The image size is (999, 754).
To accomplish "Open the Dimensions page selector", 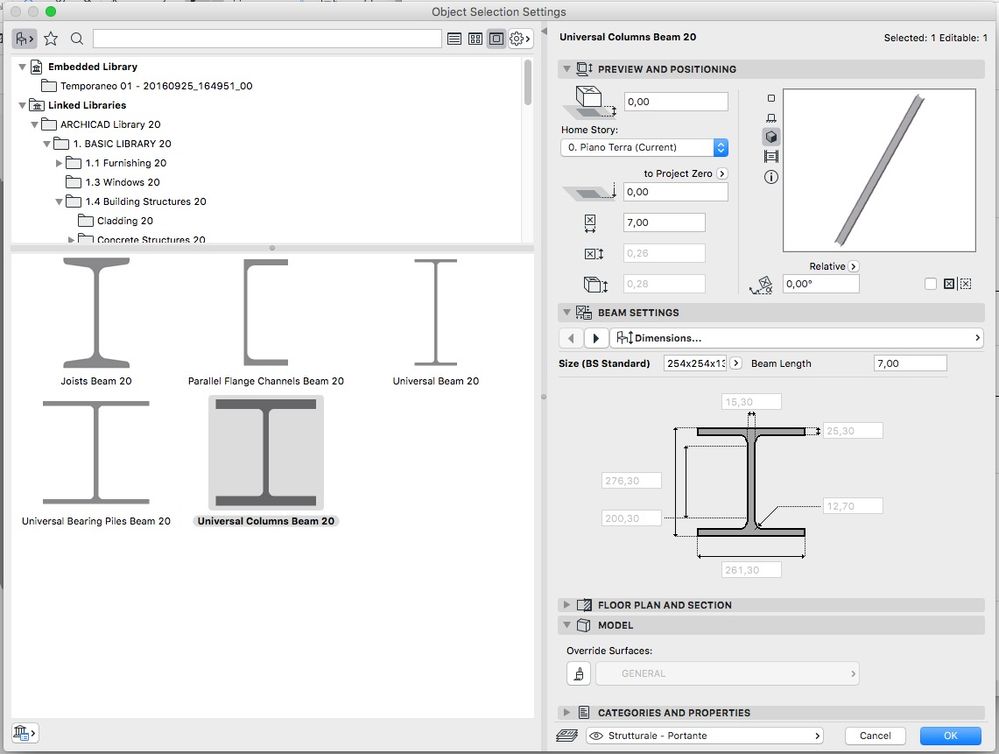I will click(796, 338).
